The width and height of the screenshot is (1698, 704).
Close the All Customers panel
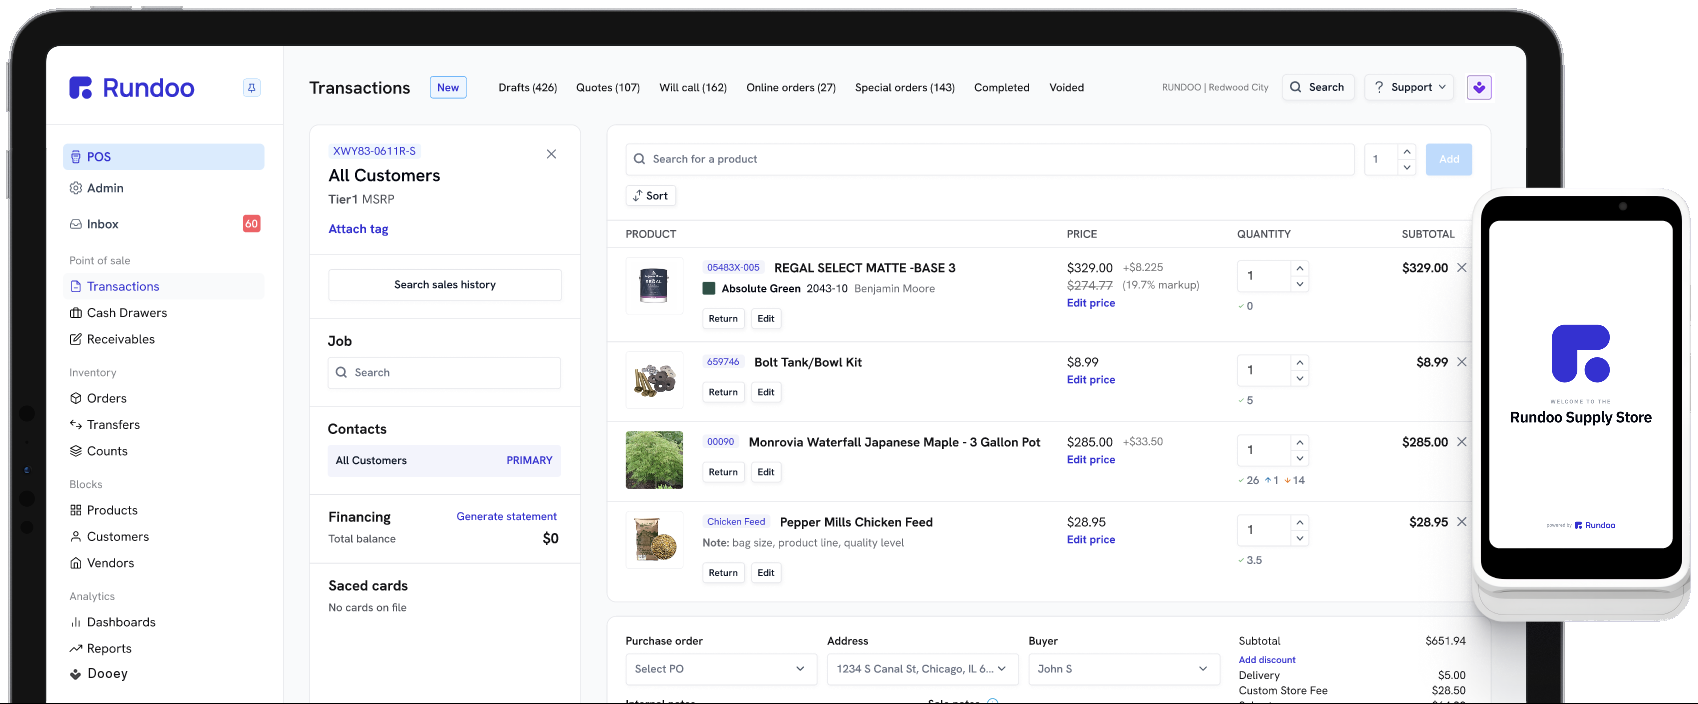(x=551, y=154)
